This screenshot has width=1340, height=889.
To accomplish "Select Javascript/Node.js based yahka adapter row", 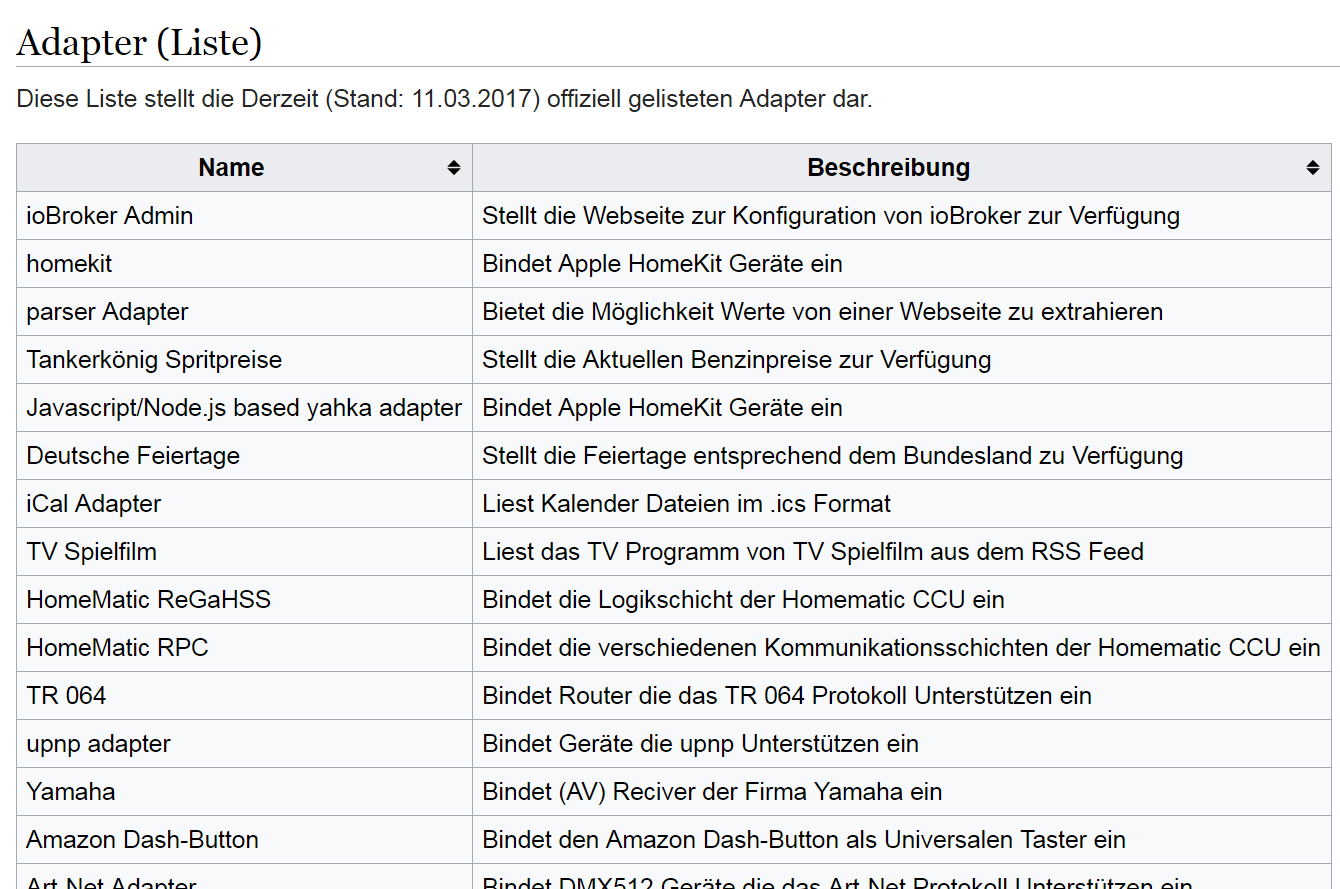I will click(x=244, y=408).
